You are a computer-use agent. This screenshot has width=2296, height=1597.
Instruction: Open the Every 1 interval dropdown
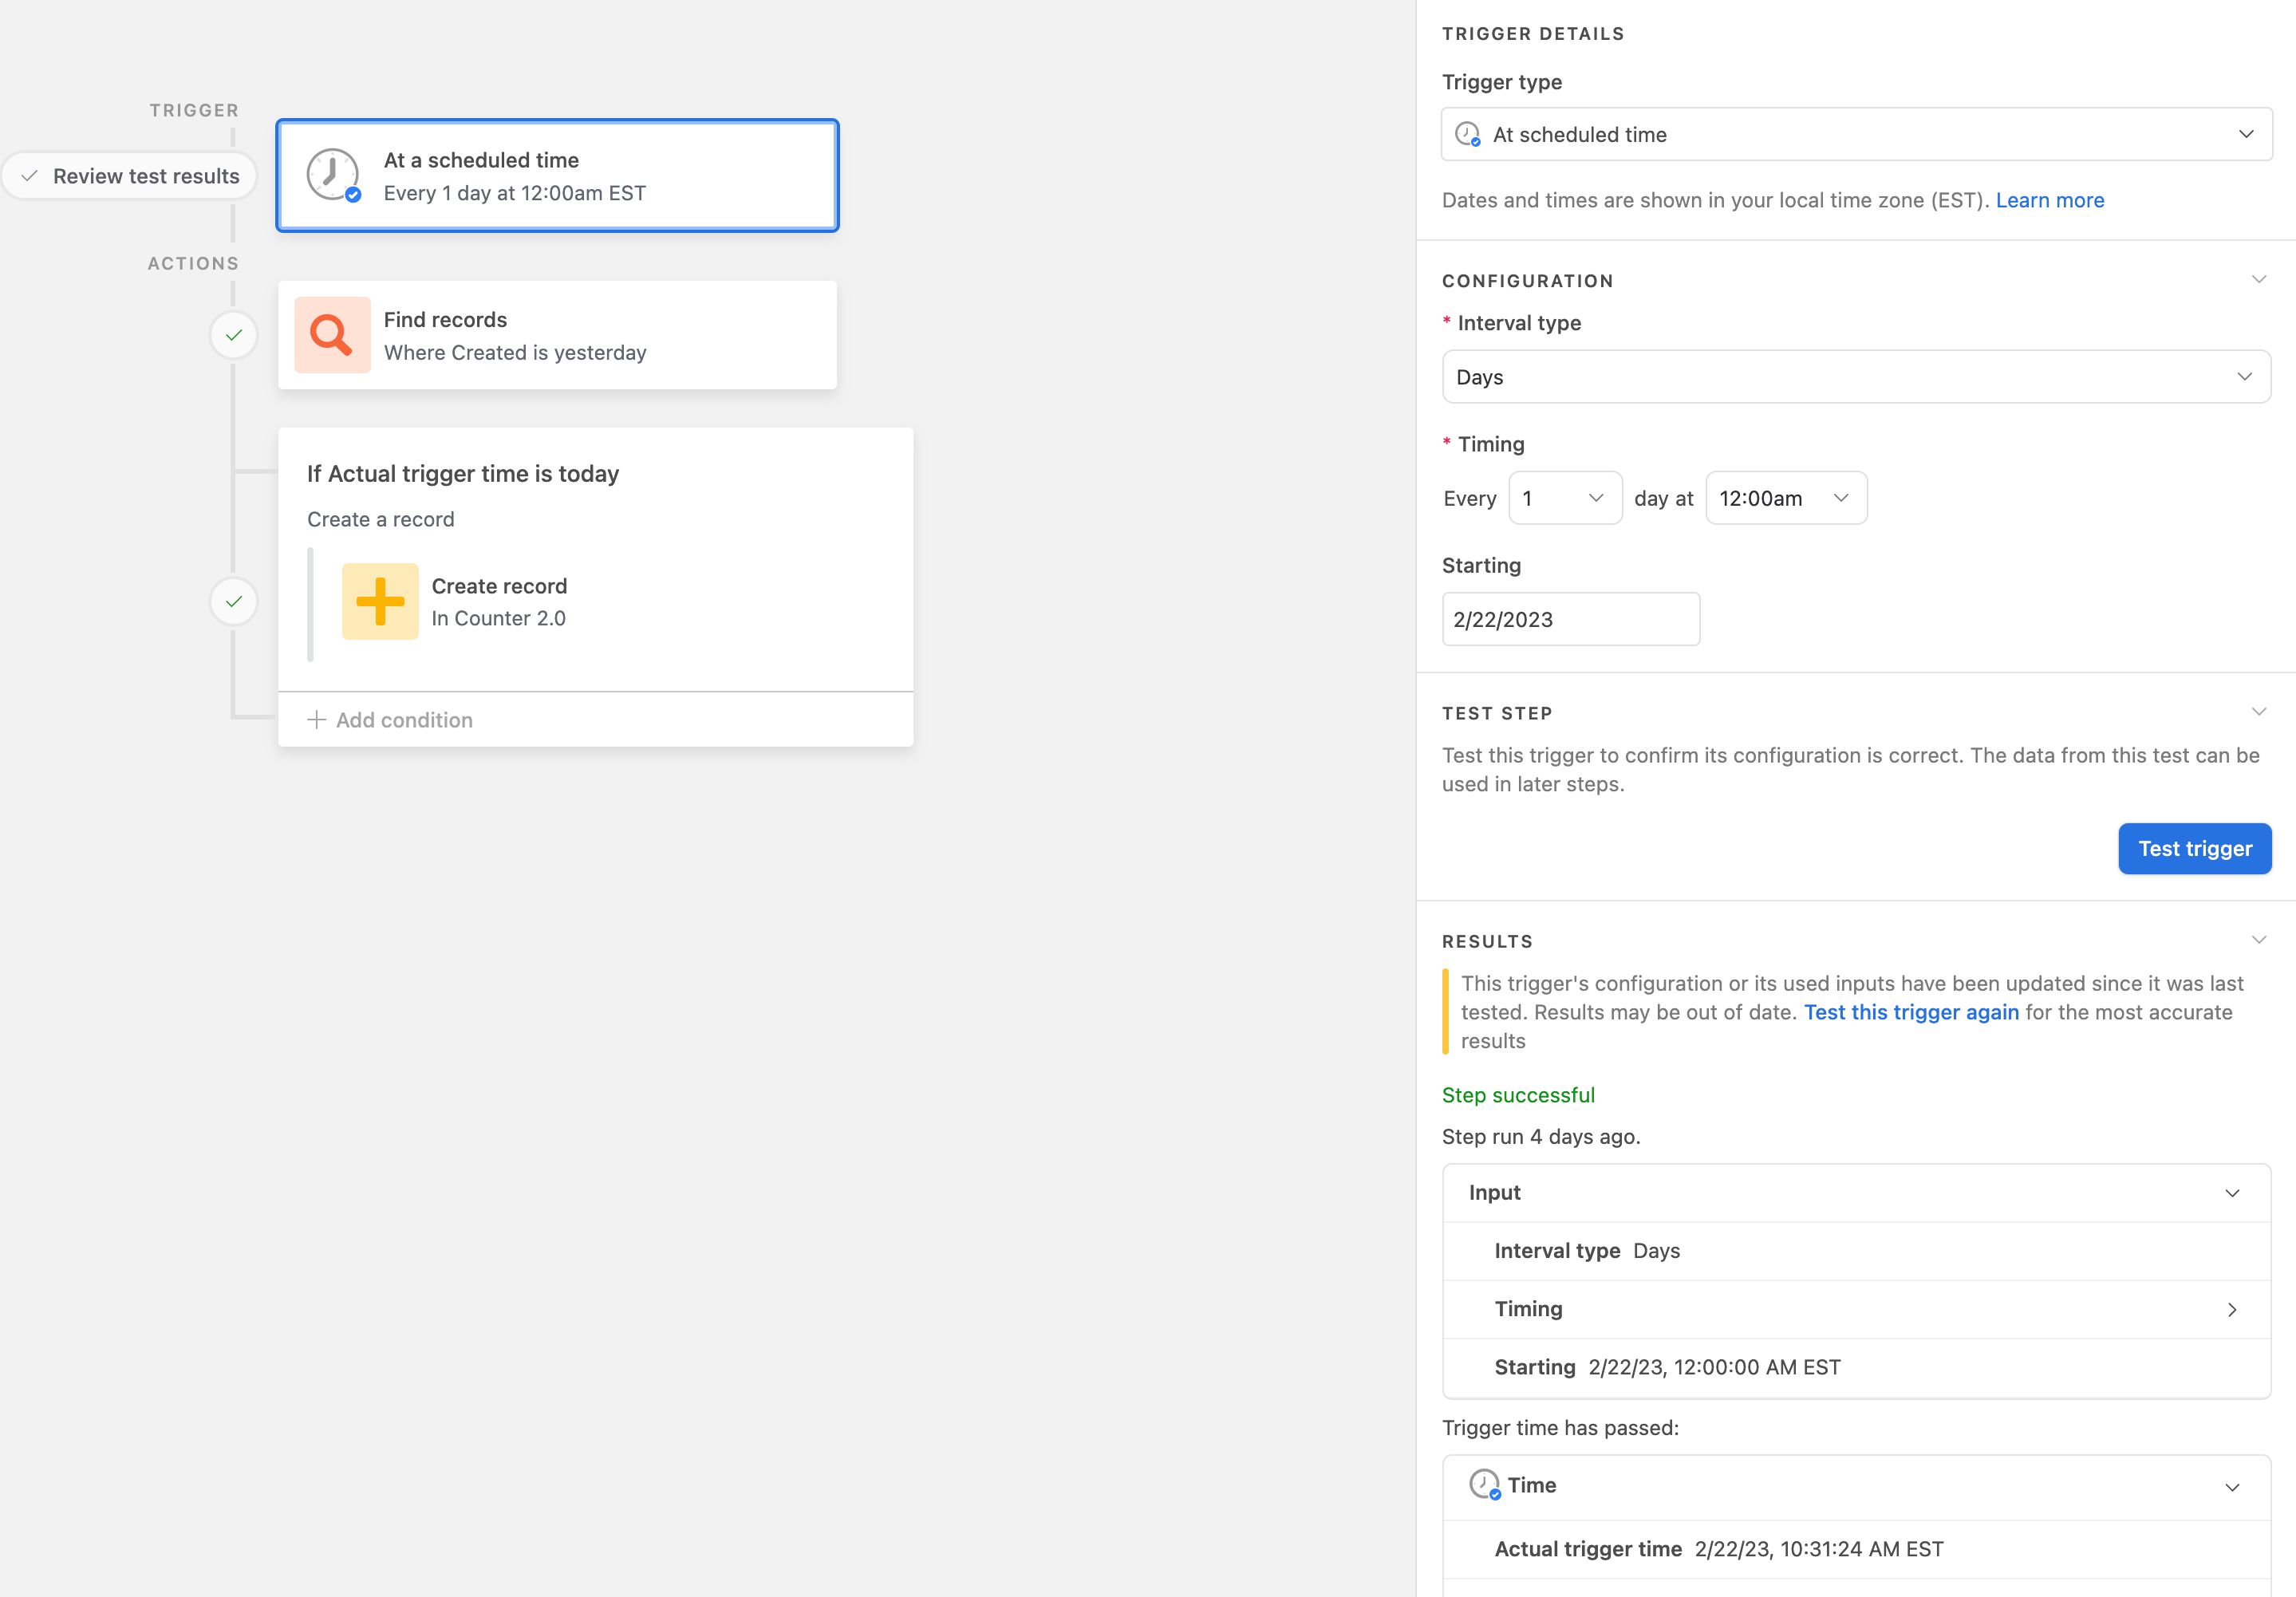click(1565, 498)
